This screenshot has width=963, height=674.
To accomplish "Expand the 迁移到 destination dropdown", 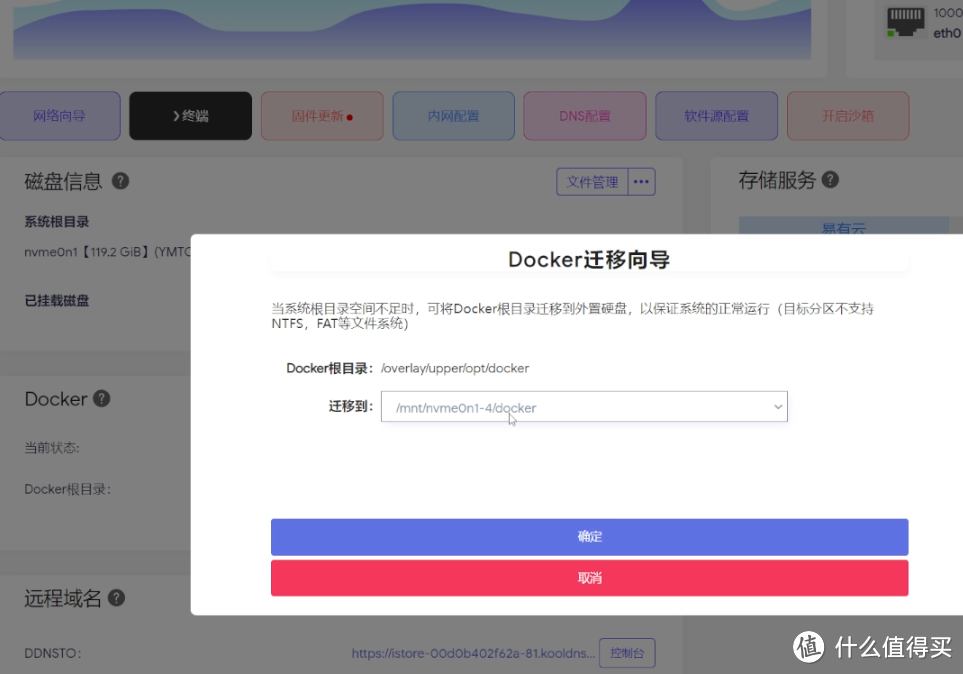I will click(x=778, y=407).
